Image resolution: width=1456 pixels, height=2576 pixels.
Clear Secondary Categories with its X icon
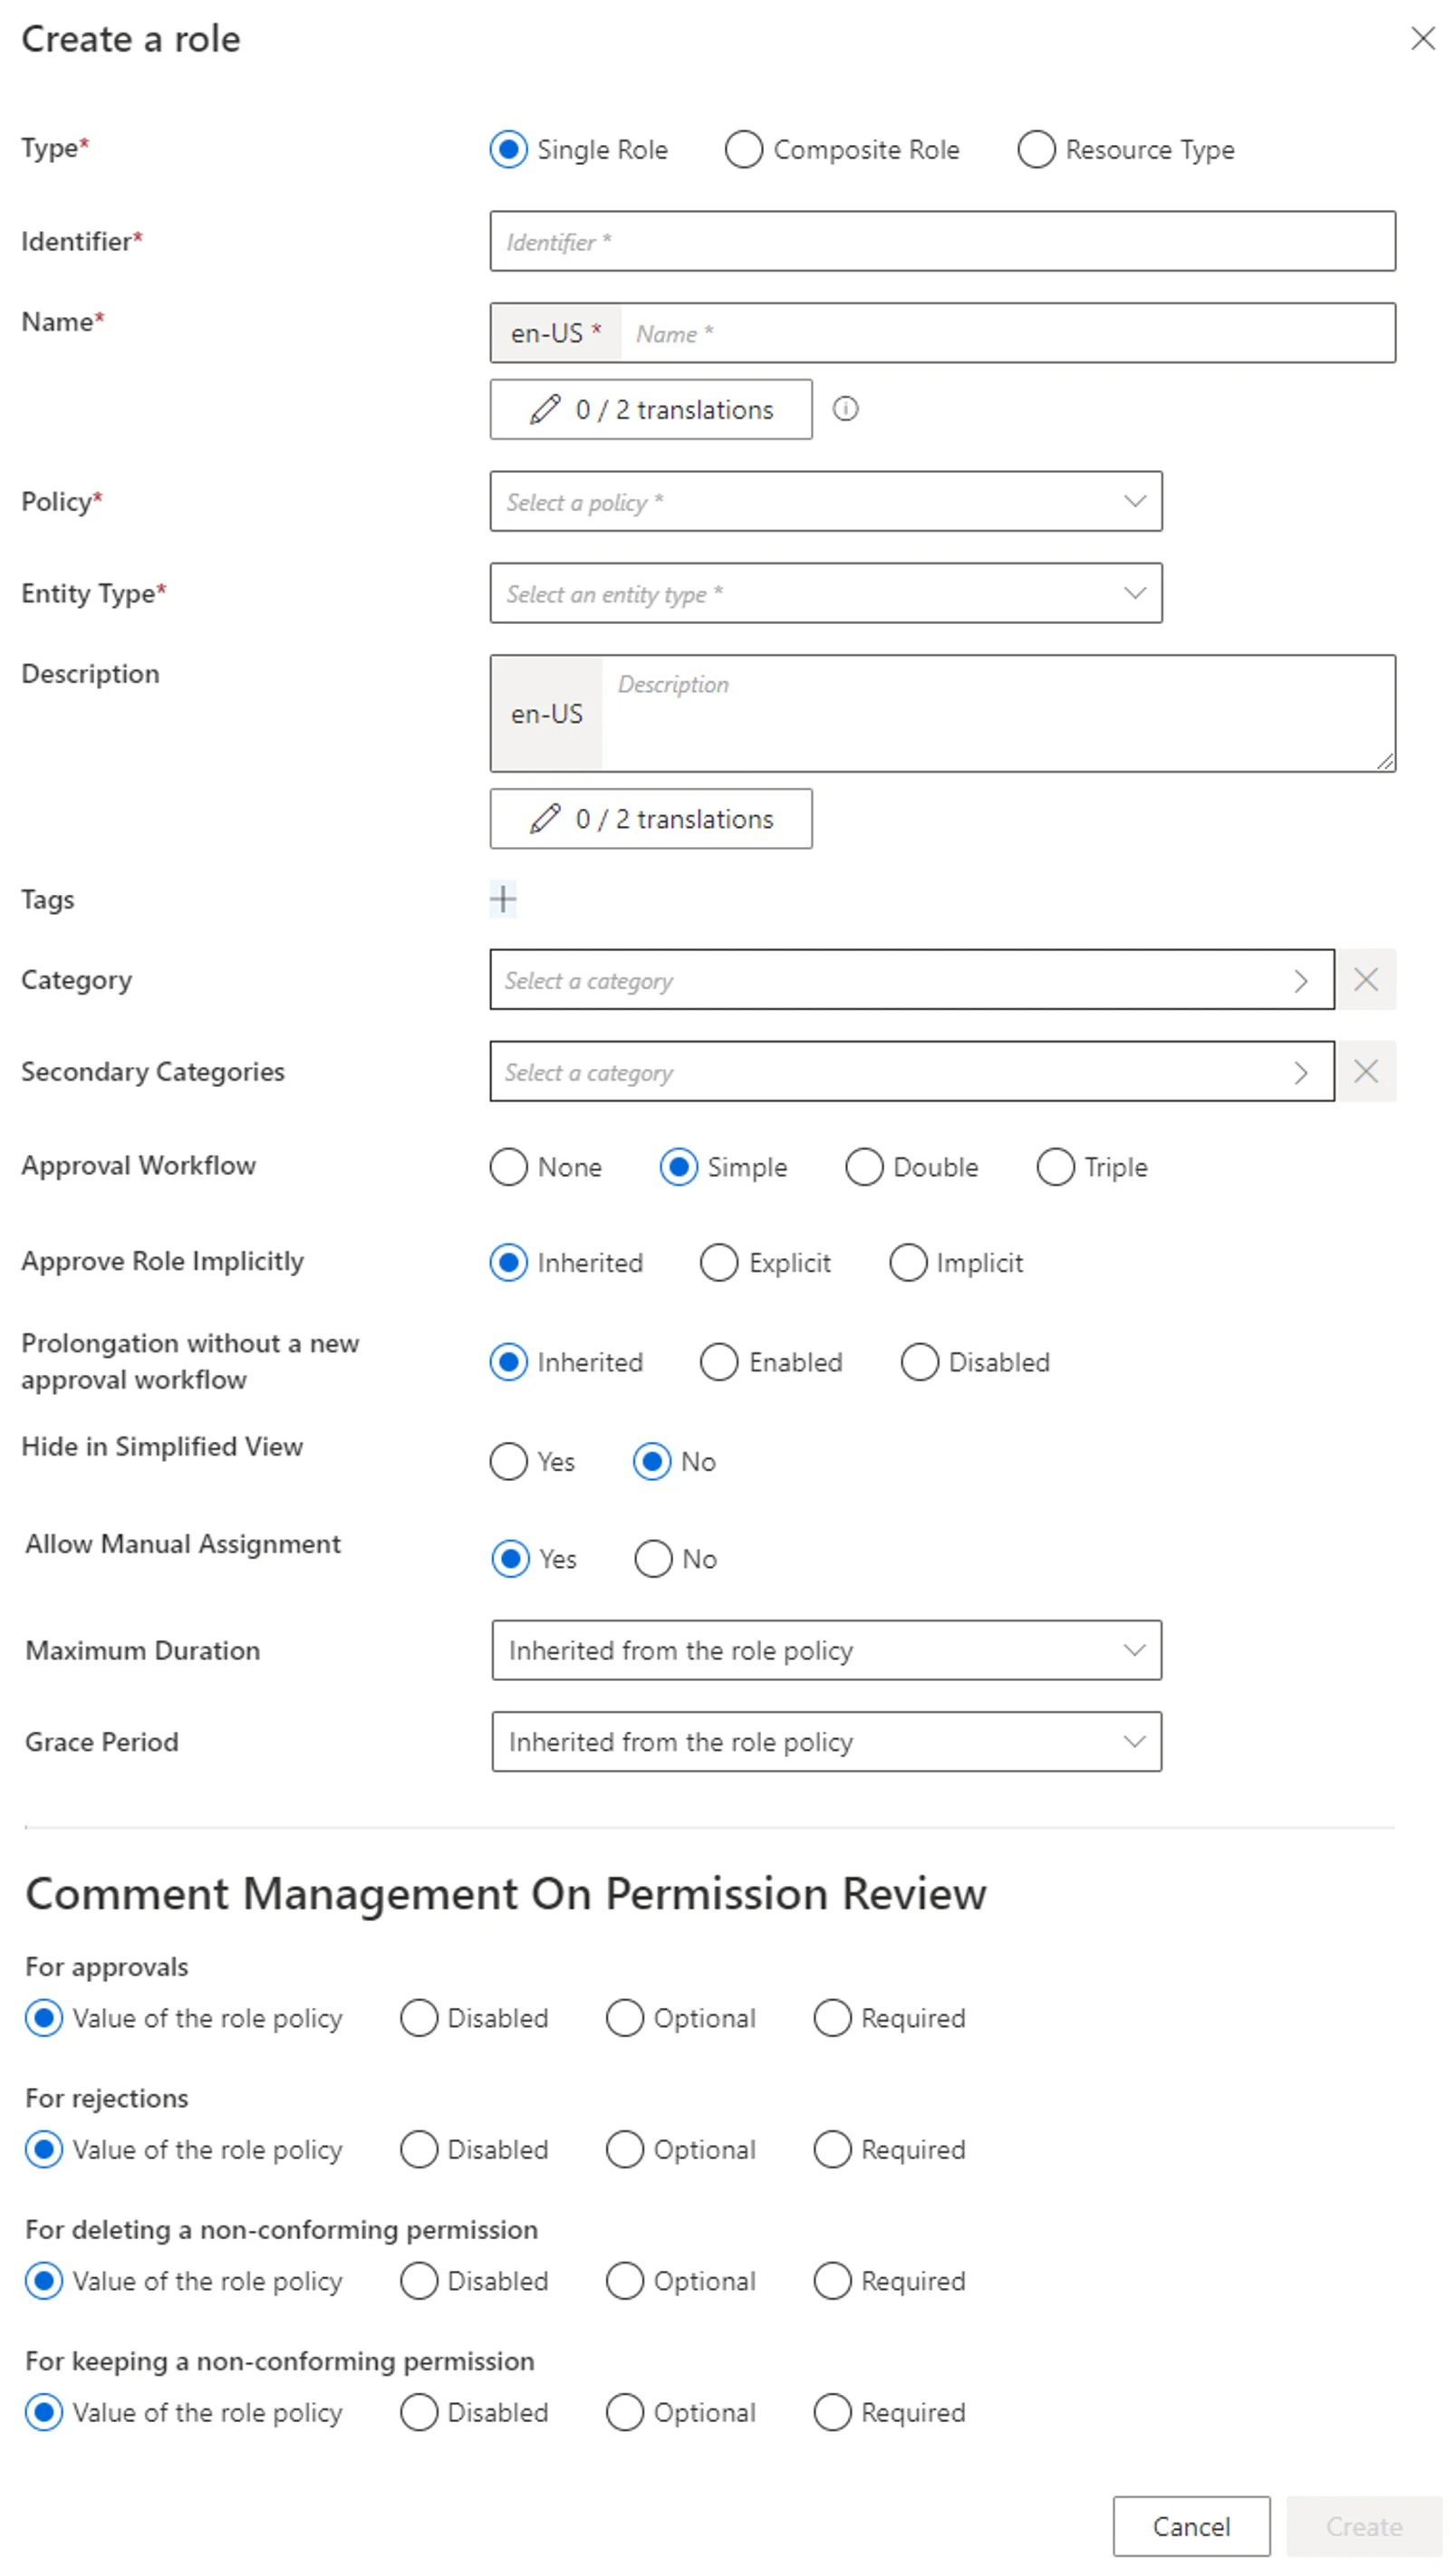[x=1366, y=1071]
